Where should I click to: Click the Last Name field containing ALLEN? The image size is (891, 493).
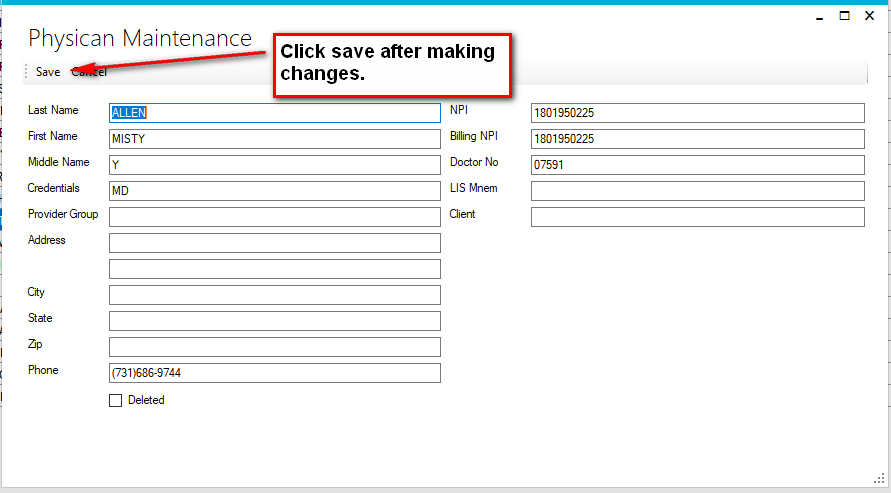274,113
